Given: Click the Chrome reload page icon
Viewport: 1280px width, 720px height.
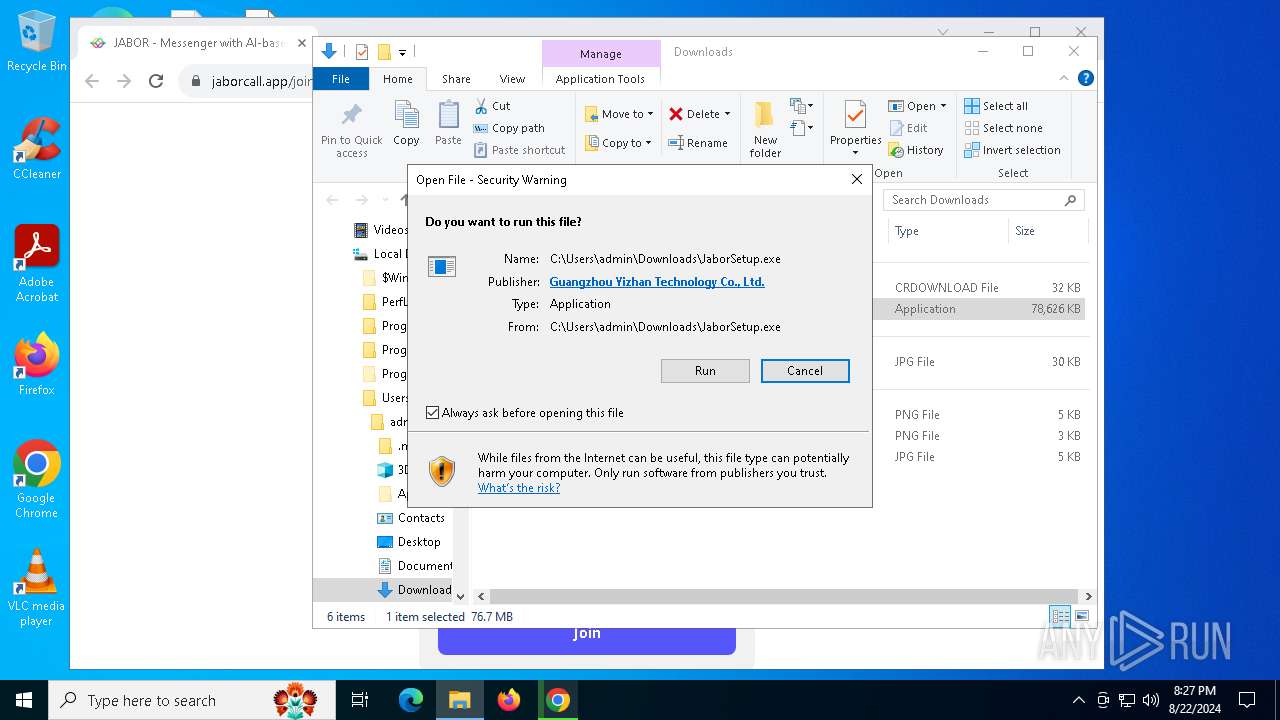Looking at the screenshot, I should [x=156, y=81].
